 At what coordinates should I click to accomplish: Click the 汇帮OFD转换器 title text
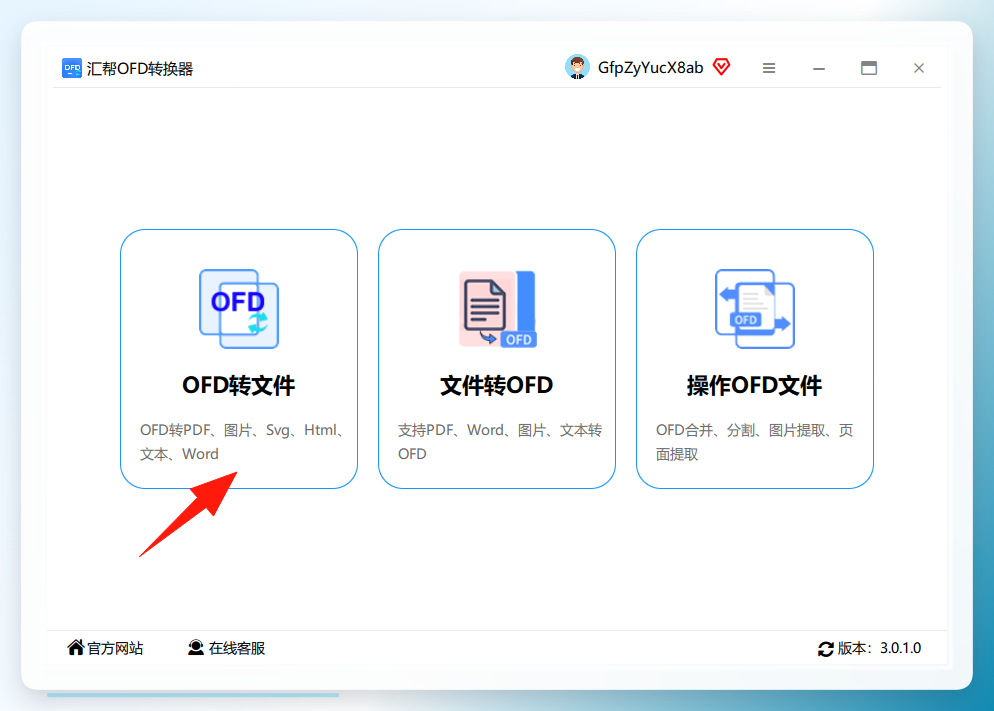pos(139,68)
